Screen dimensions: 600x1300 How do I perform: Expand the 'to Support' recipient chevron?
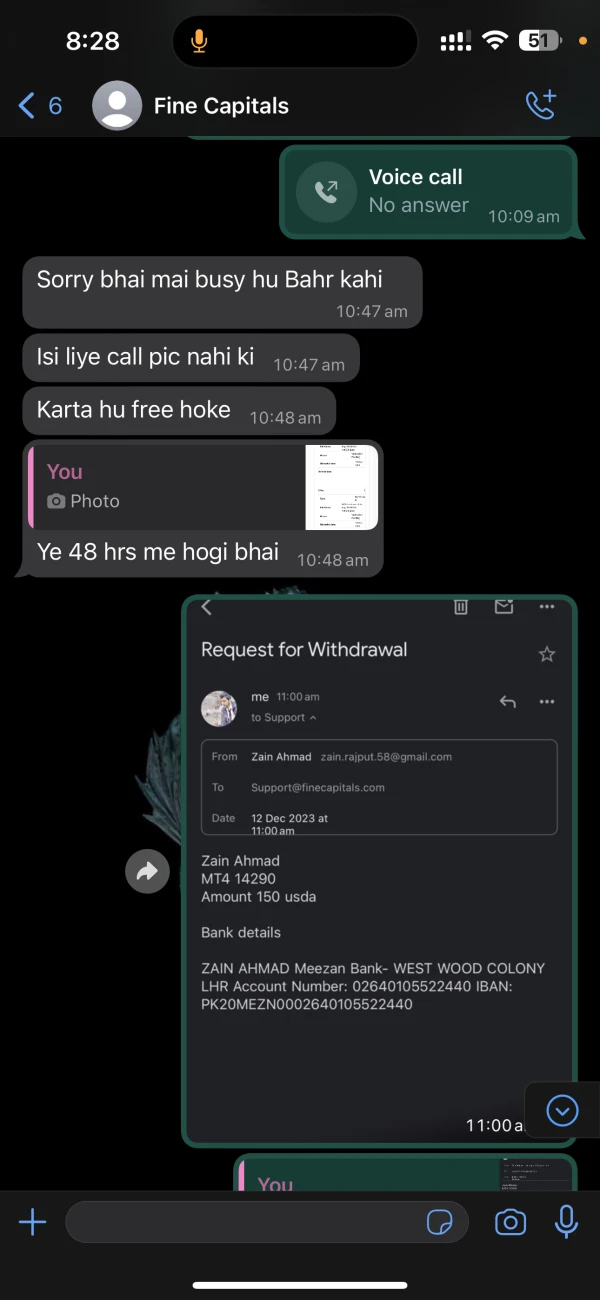313,718
